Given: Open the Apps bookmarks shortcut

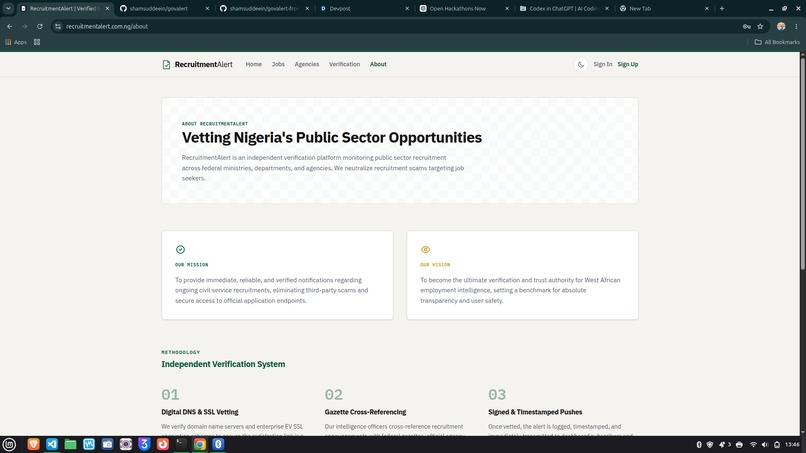Looking at the screenshot, I should pyautogui.click(x=16, y=42).
